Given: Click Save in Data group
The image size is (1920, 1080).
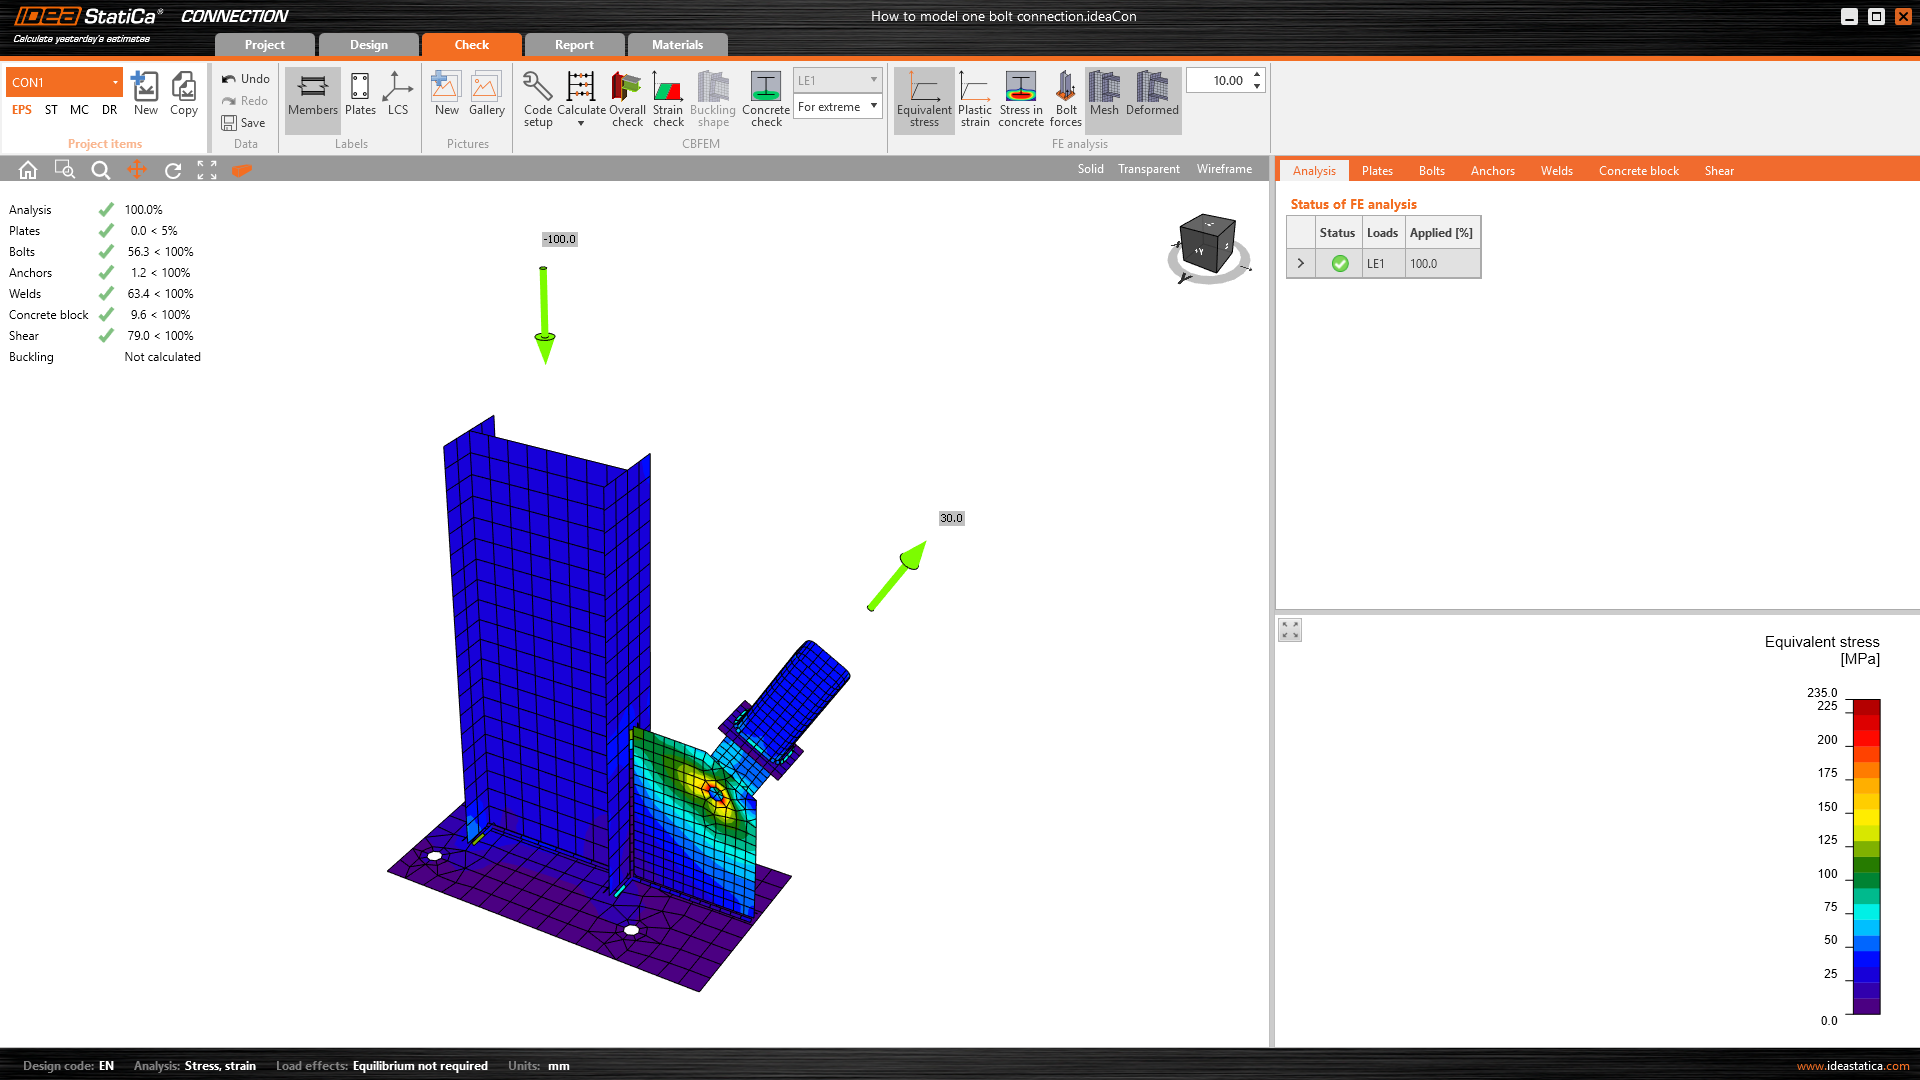Looking at the screenshot, I should (244, 123).
